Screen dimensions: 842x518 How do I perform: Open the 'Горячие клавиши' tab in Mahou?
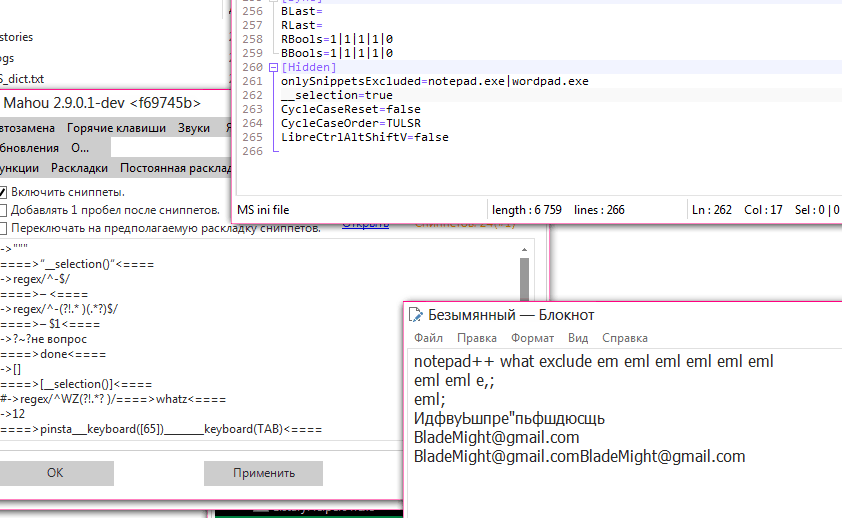pyautogui.click(x=116, y=128)
